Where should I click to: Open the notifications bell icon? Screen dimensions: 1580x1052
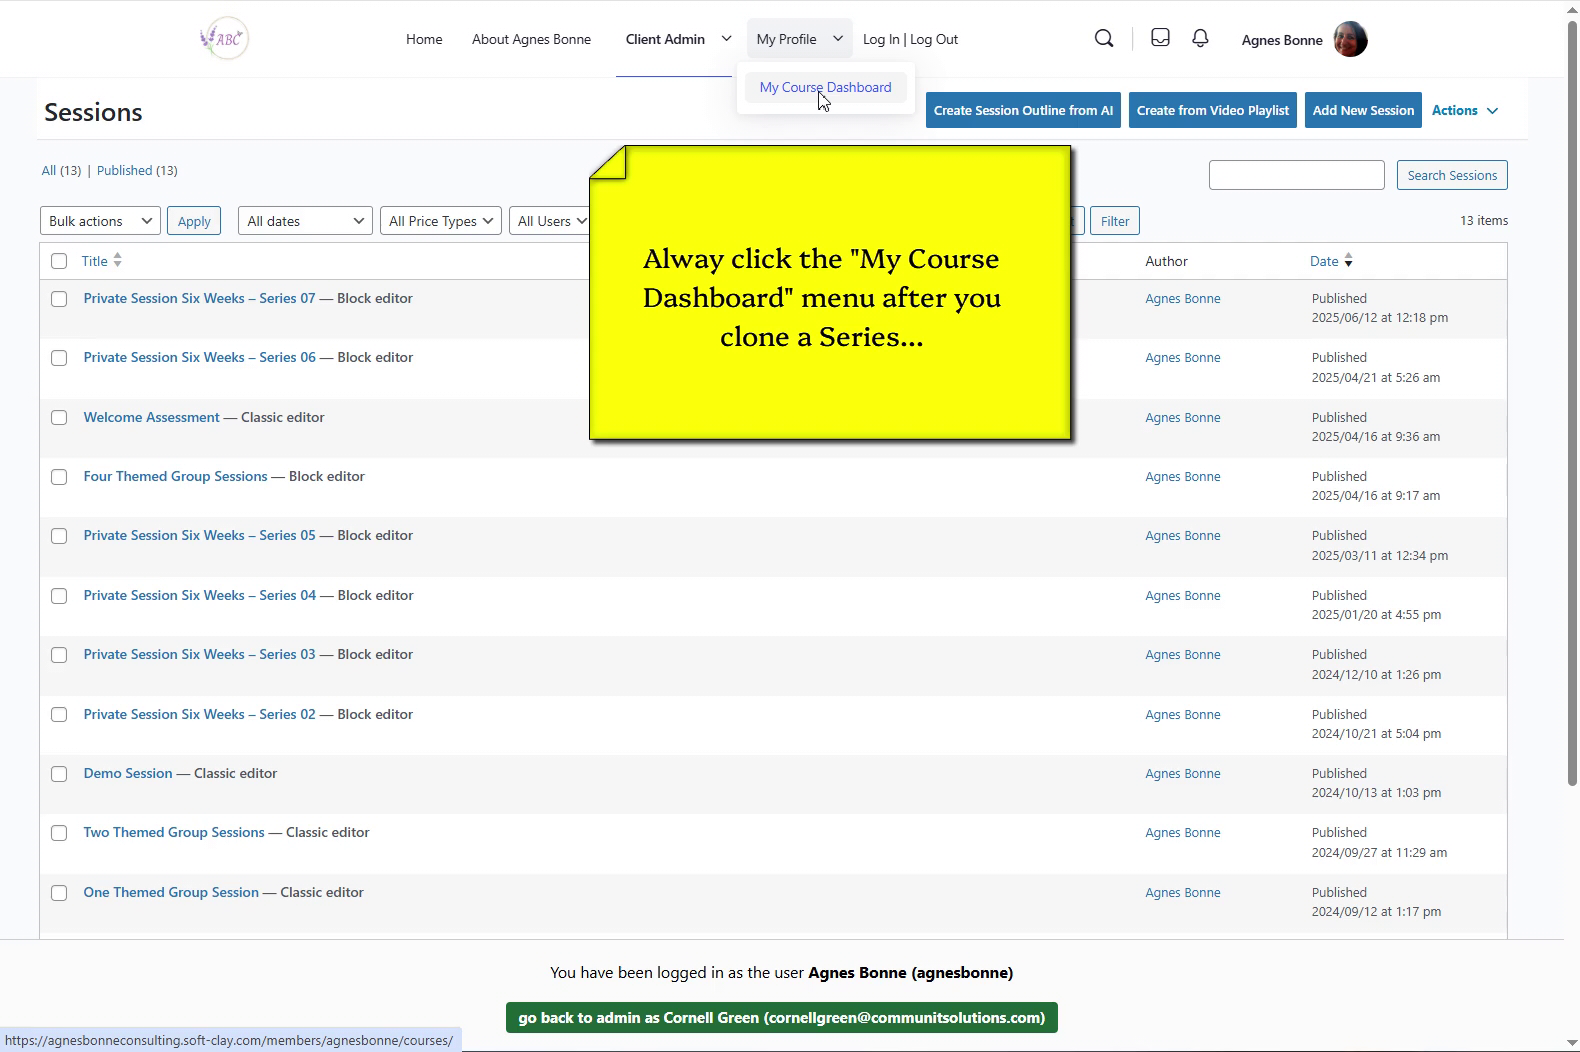tap(1200, 38)
